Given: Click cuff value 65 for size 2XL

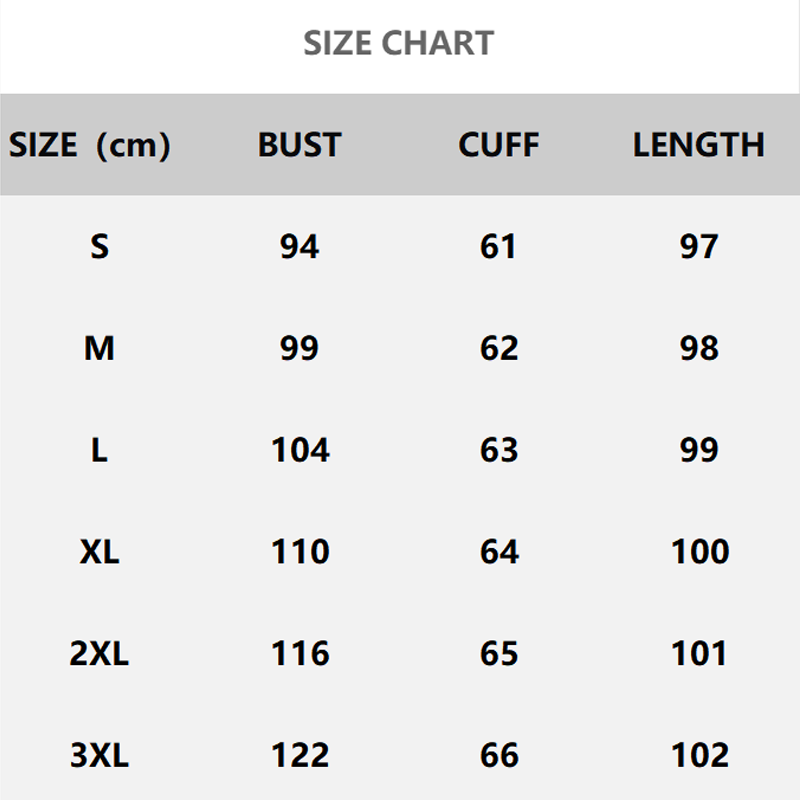Looking at the screenshot, I should point(499,653).
